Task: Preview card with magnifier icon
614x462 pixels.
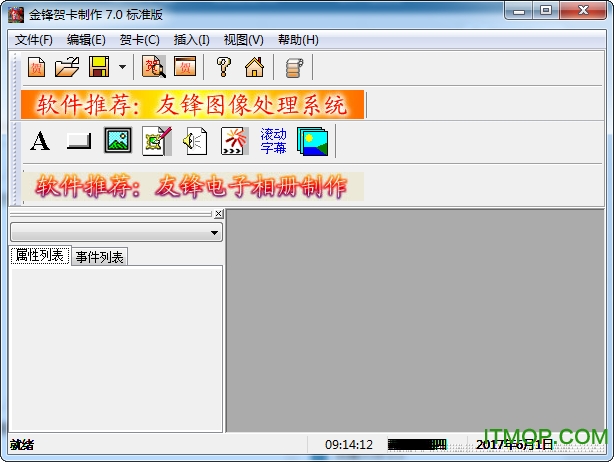Action: pyautogui.click(x=154, y=67)
